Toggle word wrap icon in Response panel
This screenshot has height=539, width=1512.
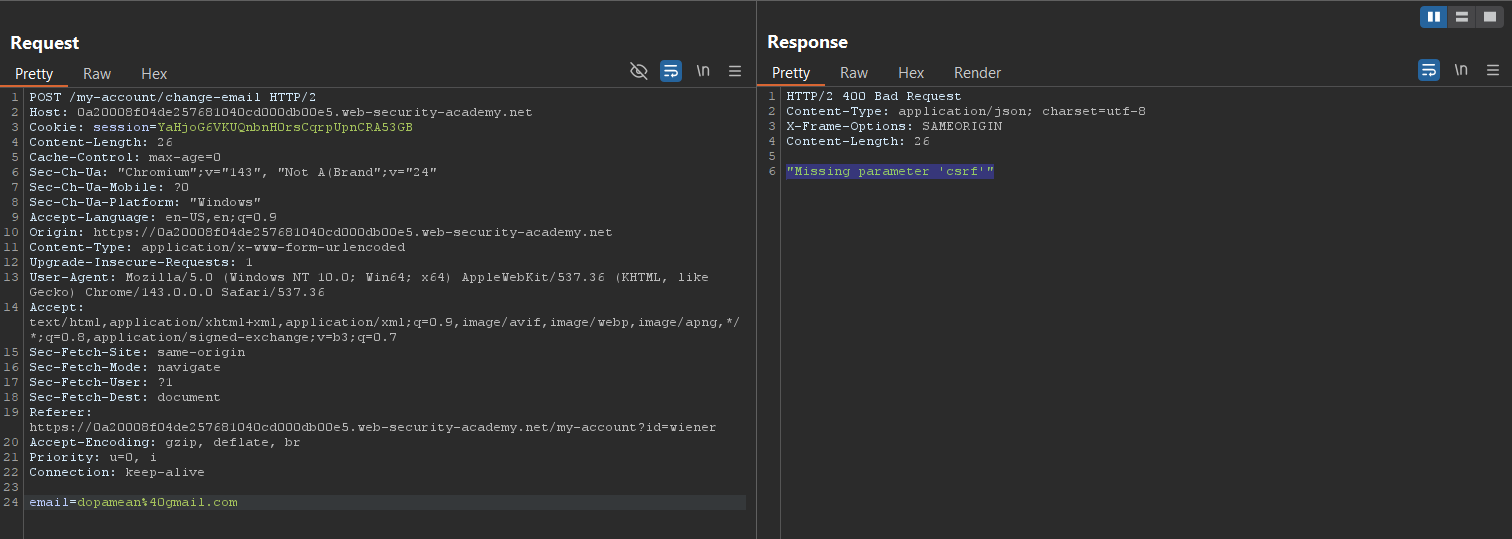coord(1429,70)
